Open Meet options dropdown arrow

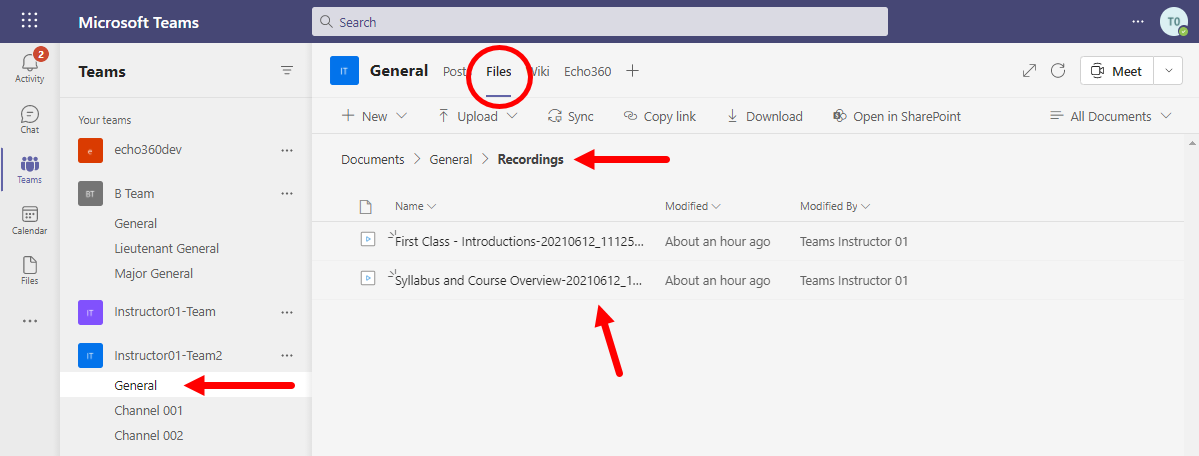1168,71
